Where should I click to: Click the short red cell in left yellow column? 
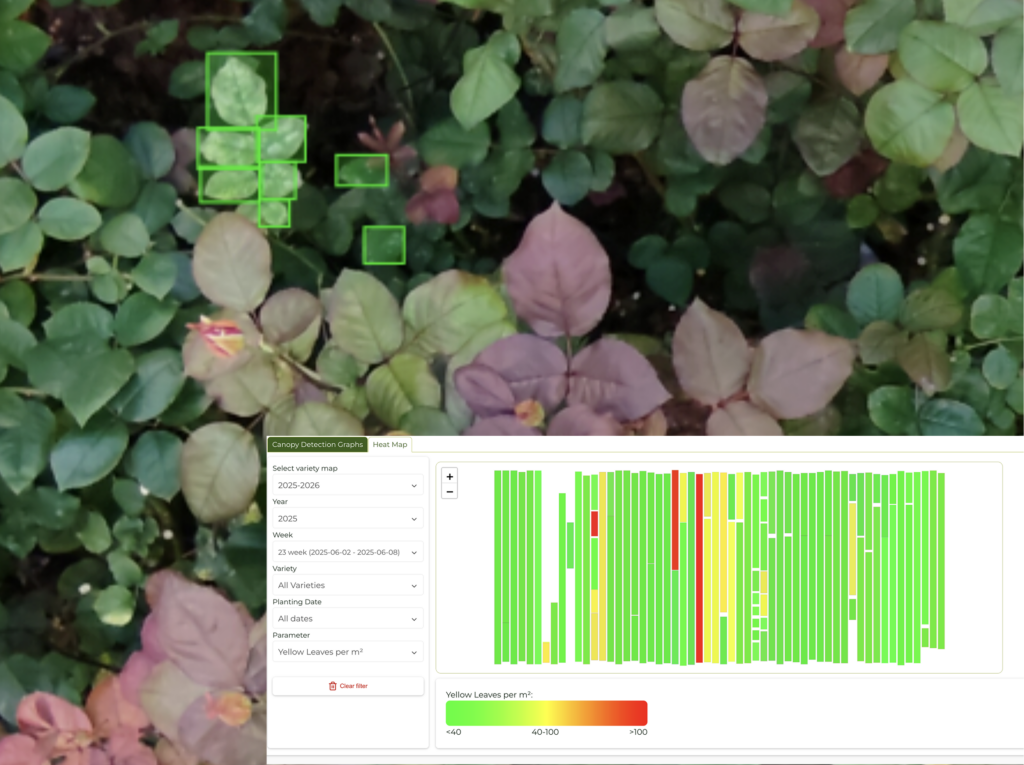(595, 524)
